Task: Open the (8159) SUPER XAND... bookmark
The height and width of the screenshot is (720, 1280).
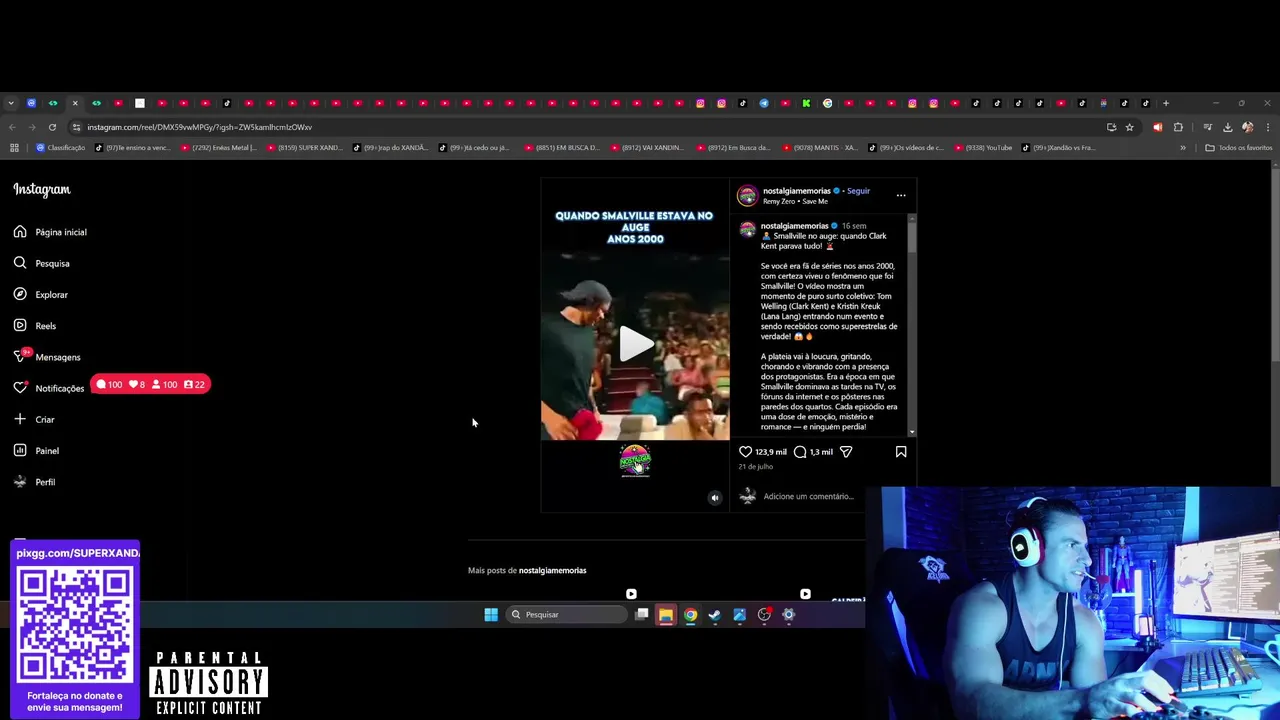Action: (305, 148)
